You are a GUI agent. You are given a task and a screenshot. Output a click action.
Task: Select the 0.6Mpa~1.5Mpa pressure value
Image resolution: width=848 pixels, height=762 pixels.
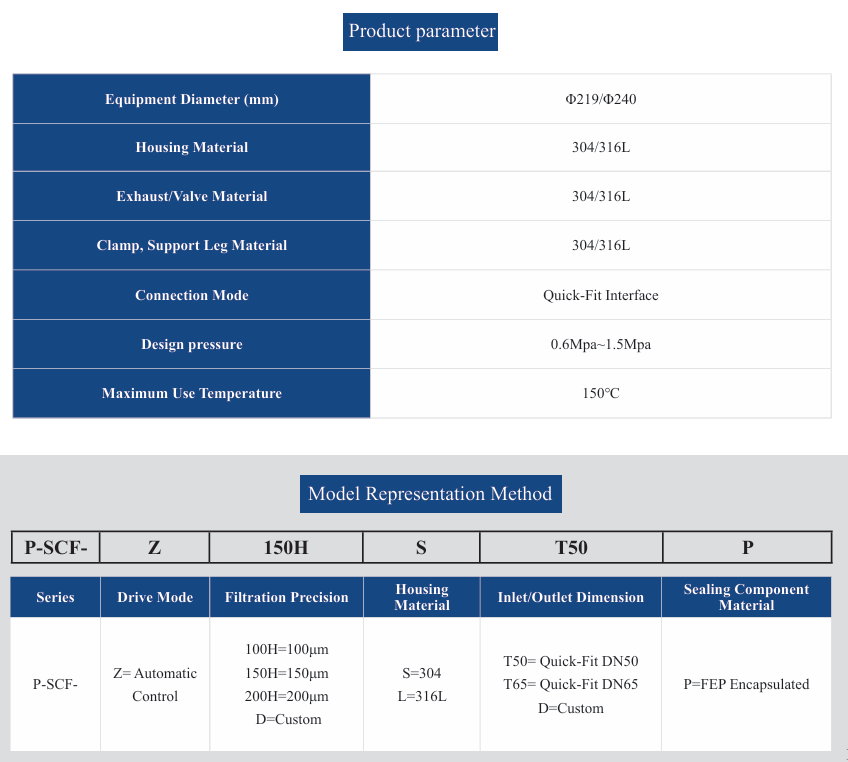600,344
